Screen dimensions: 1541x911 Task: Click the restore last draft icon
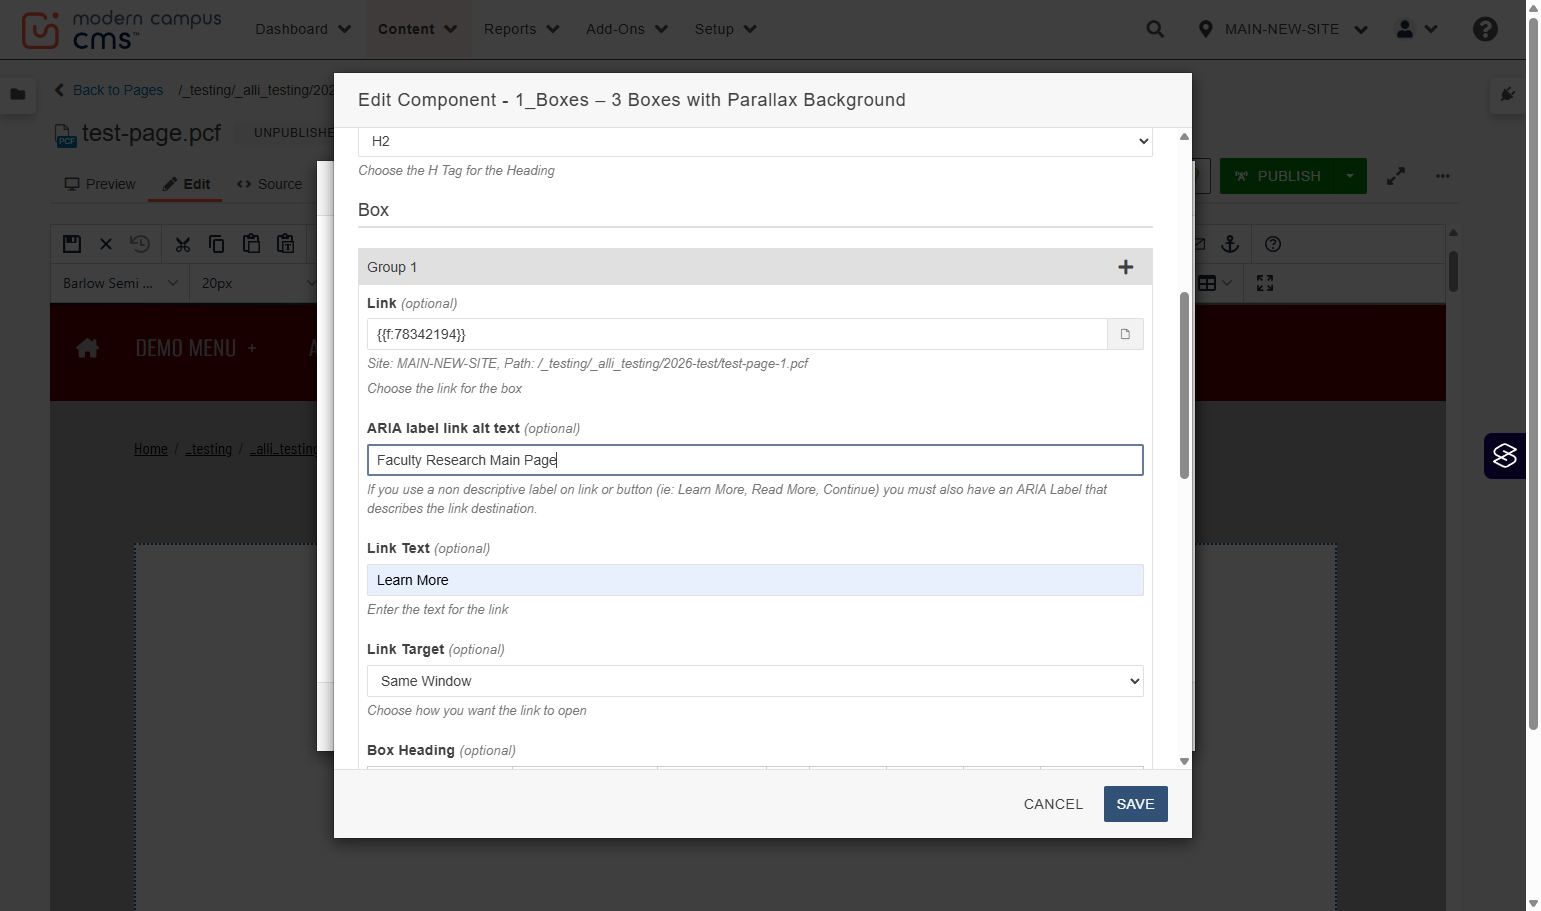pyautogui.click(x=140, y=244)
